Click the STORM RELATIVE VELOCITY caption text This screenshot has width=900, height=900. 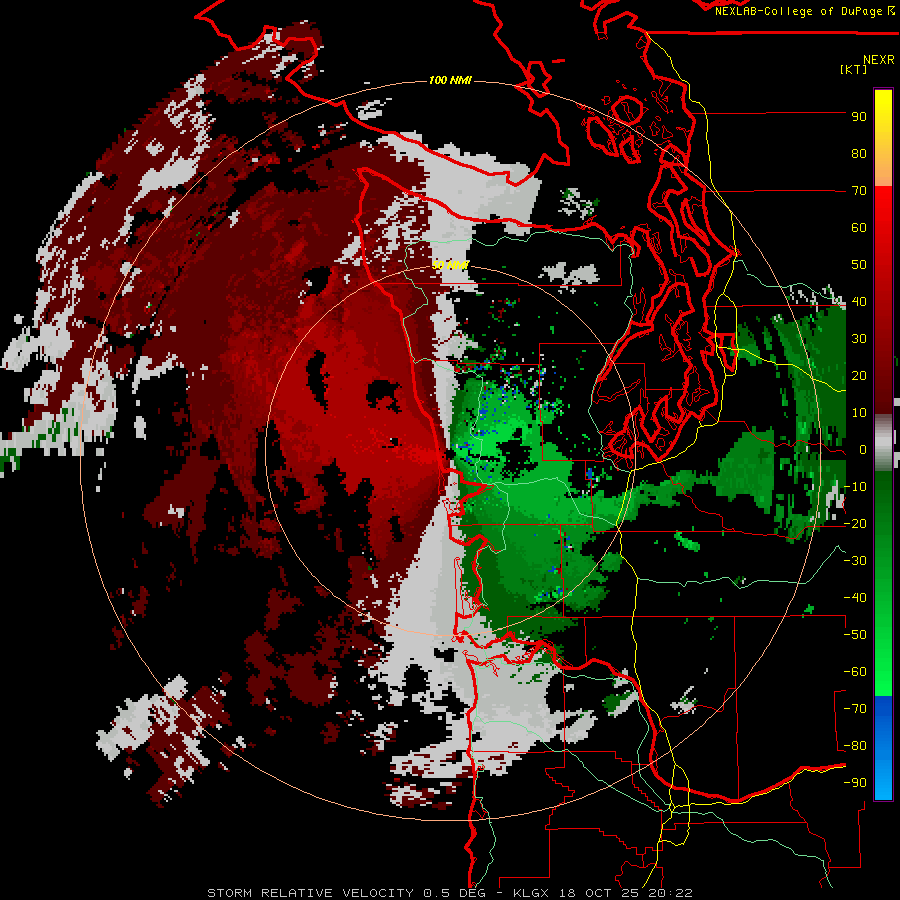click(310, 893)
